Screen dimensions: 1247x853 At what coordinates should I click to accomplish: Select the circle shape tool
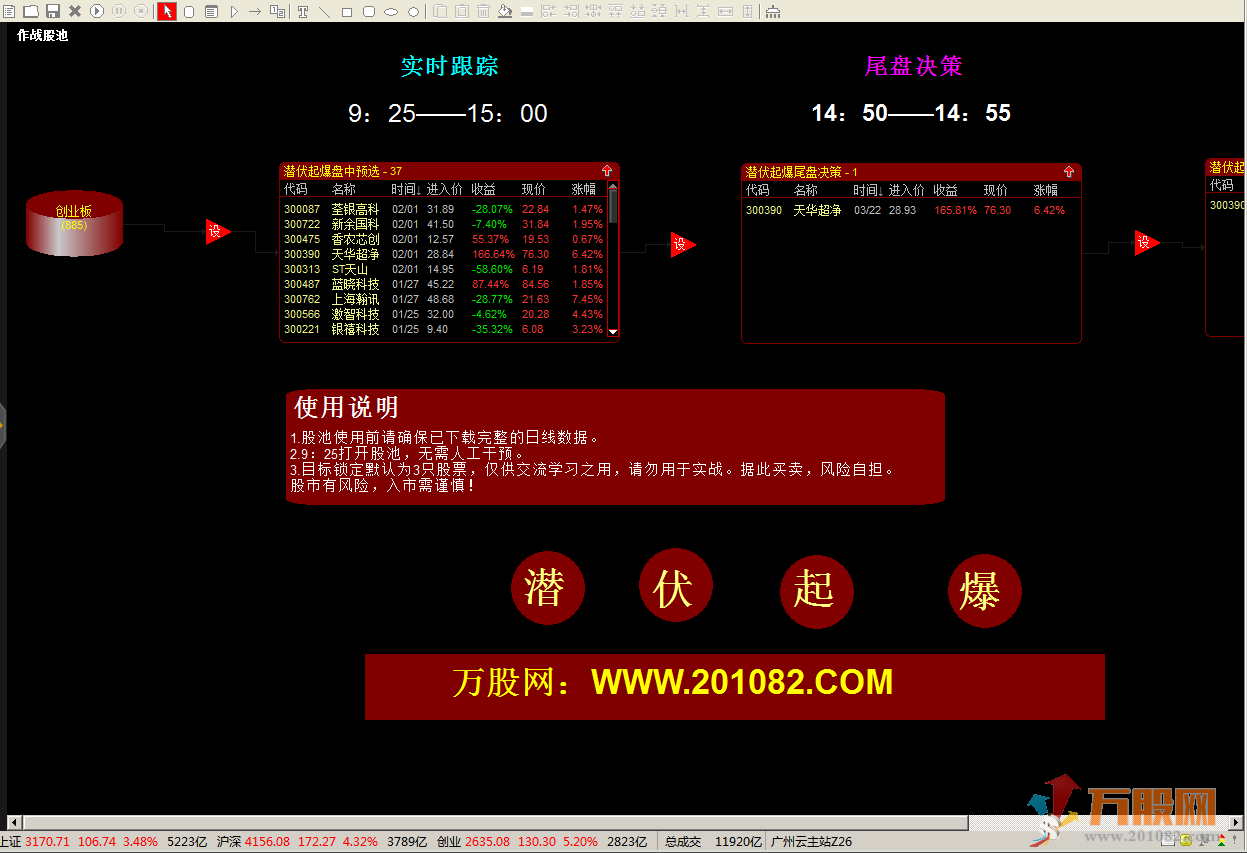coord(413,11)
